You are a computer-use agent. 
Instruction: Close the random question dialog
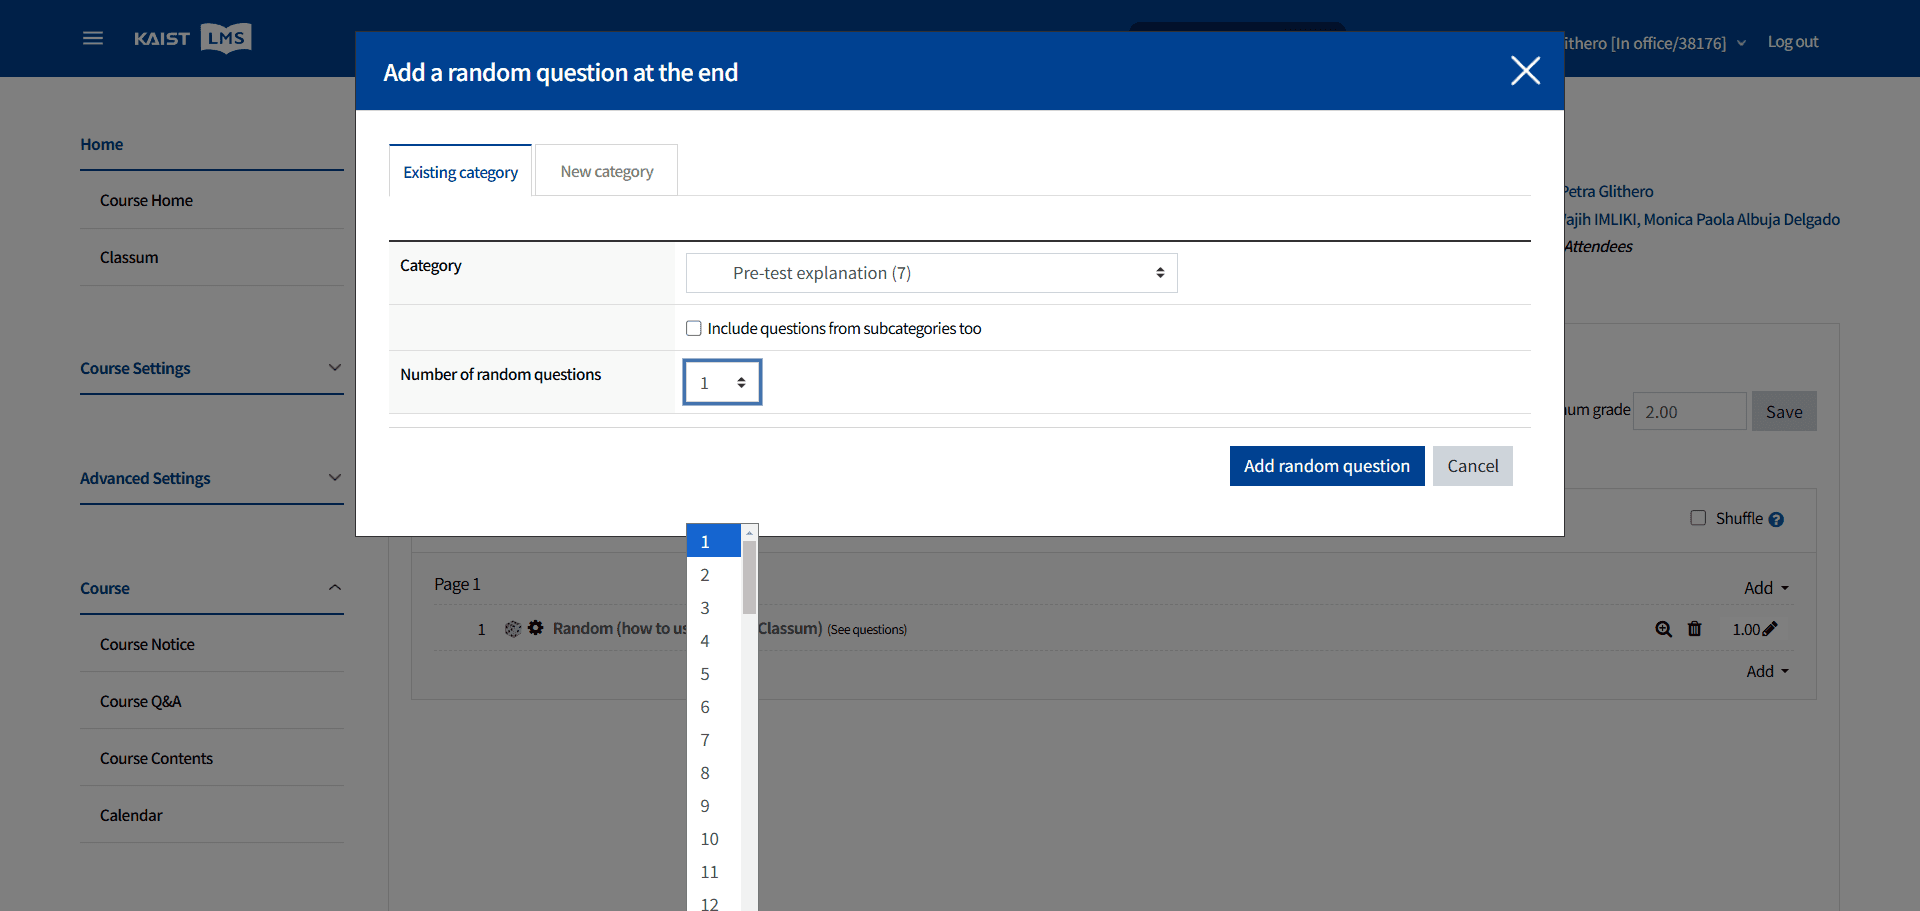(x=1525, y=71)
